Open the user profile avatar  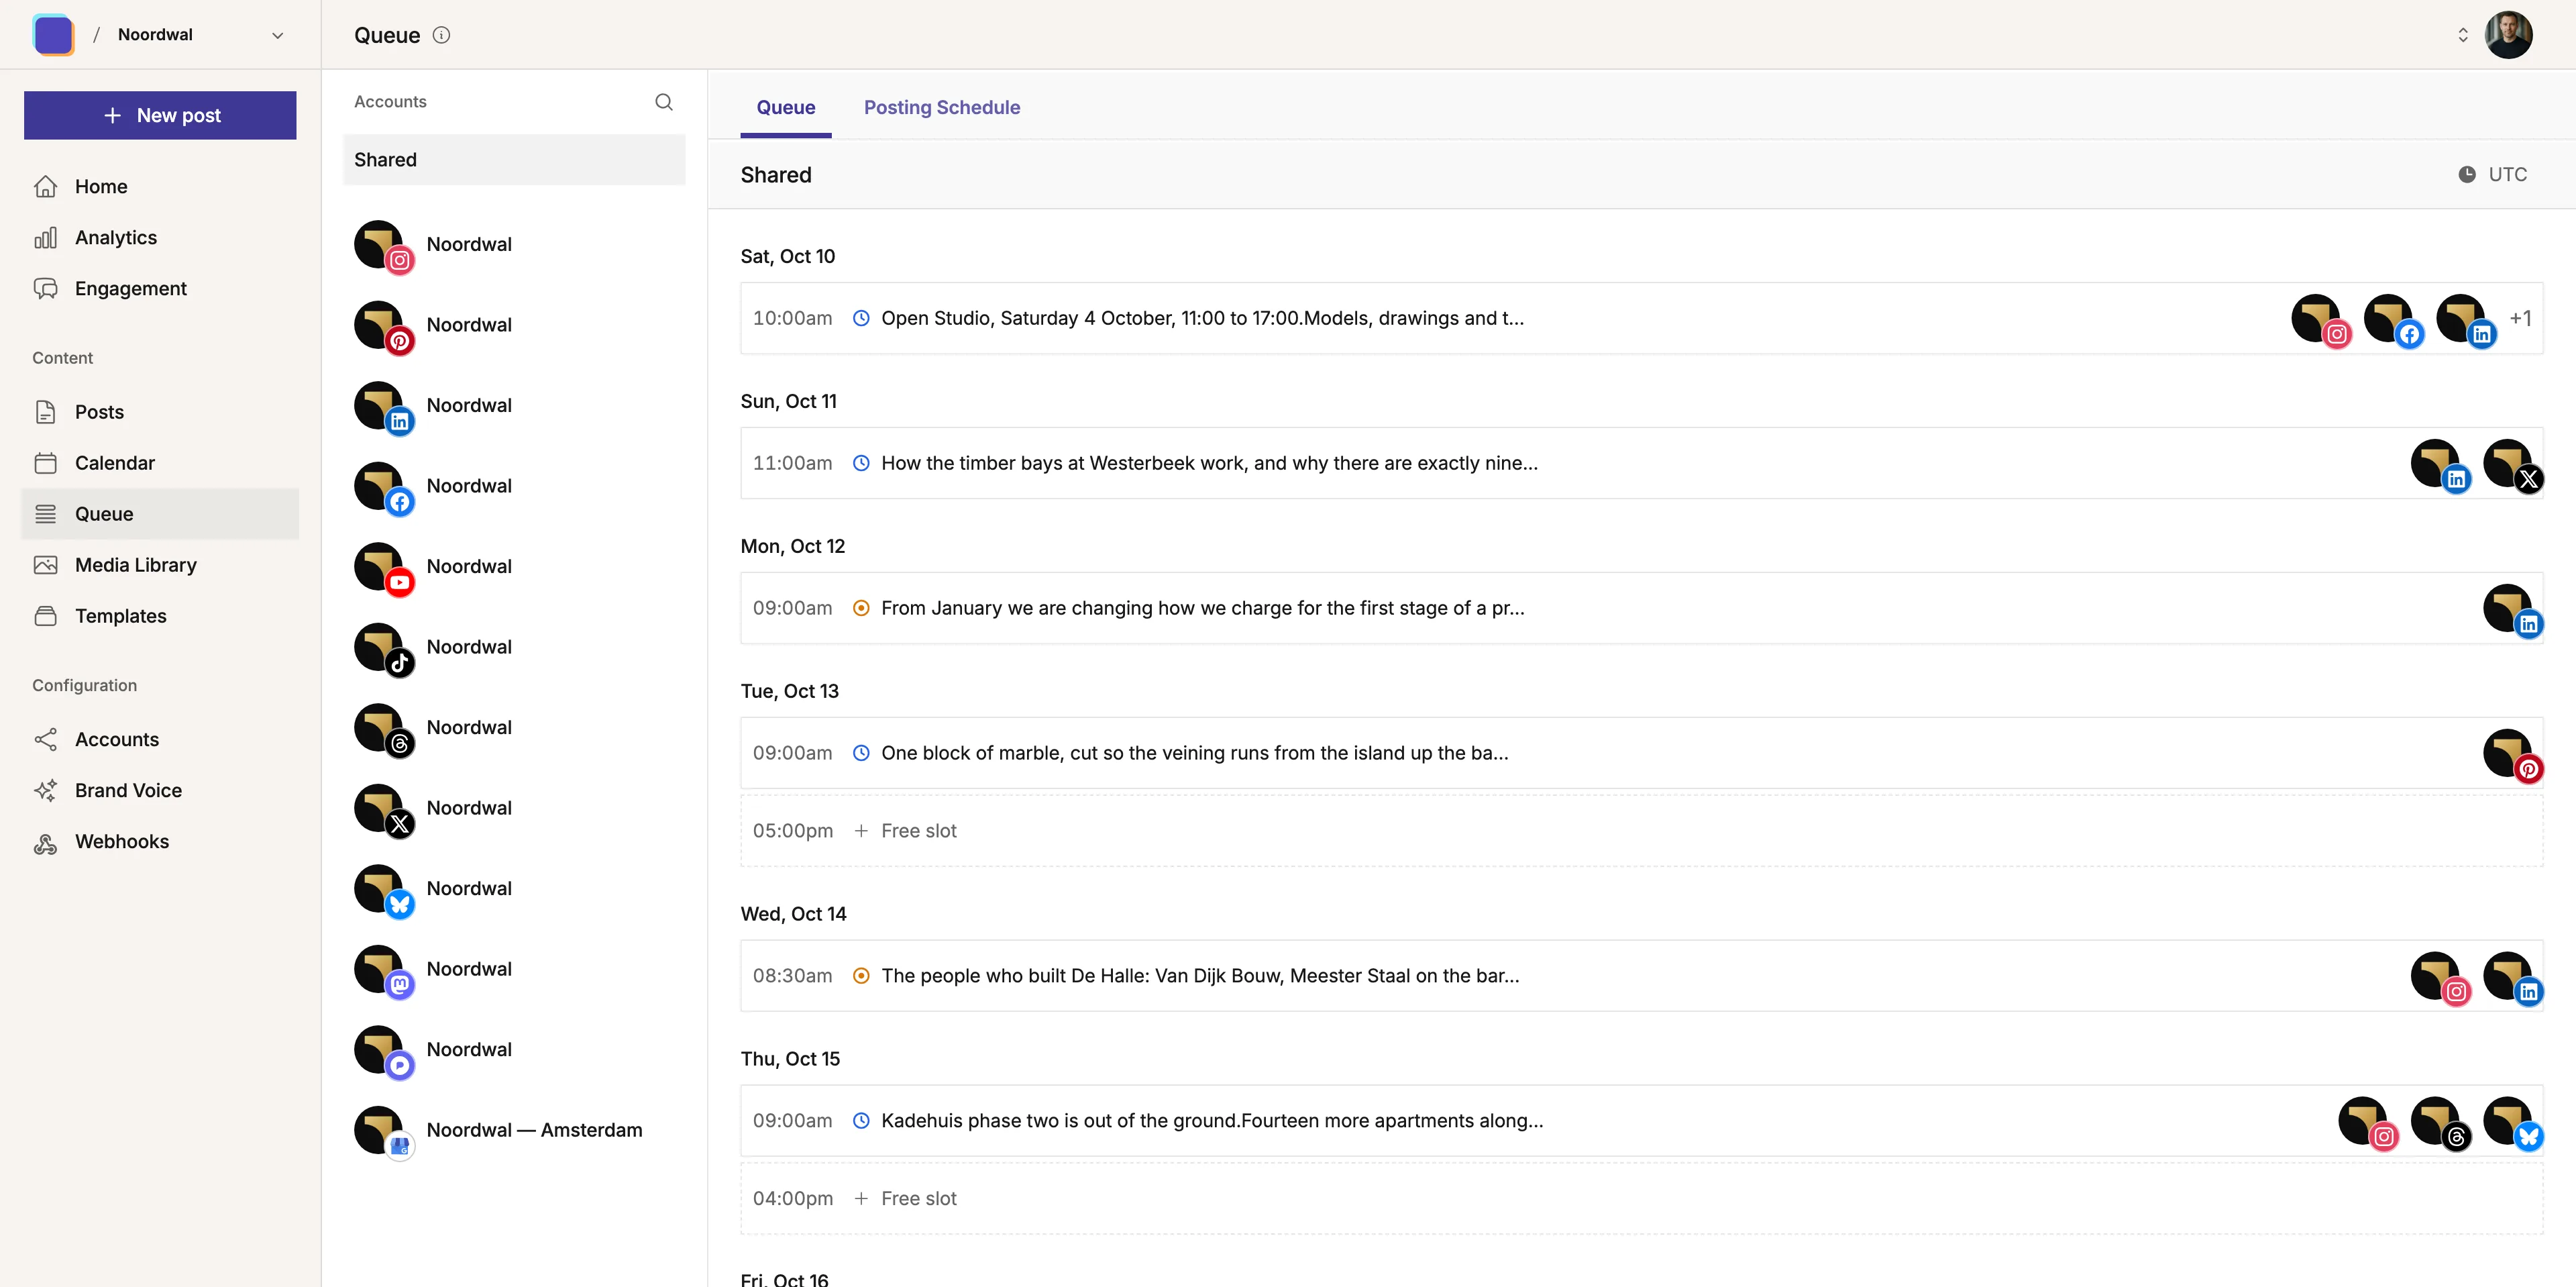pyautogui.click(x=2508, y=35)
